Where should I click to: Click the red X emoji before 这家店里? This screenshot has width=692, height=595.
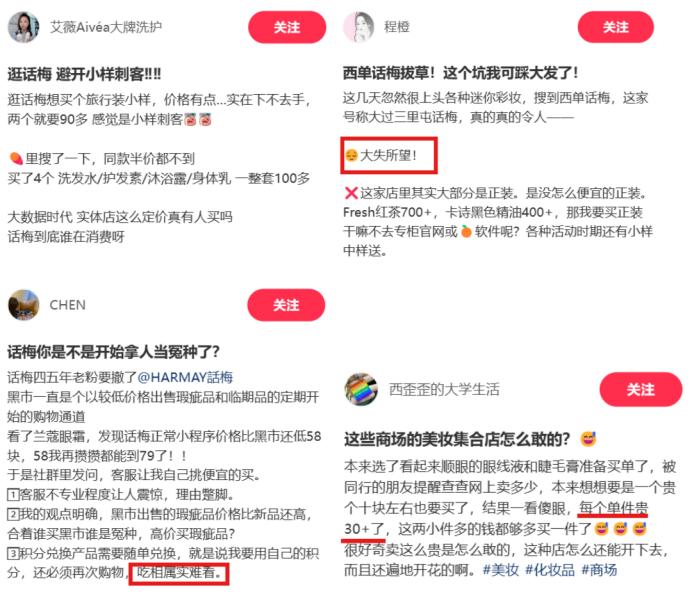pos(351,193)
